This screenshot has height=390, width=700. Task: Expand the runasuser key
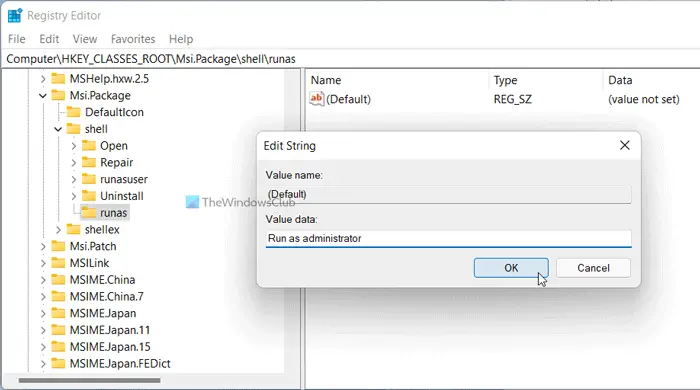(x=74, y=179)
